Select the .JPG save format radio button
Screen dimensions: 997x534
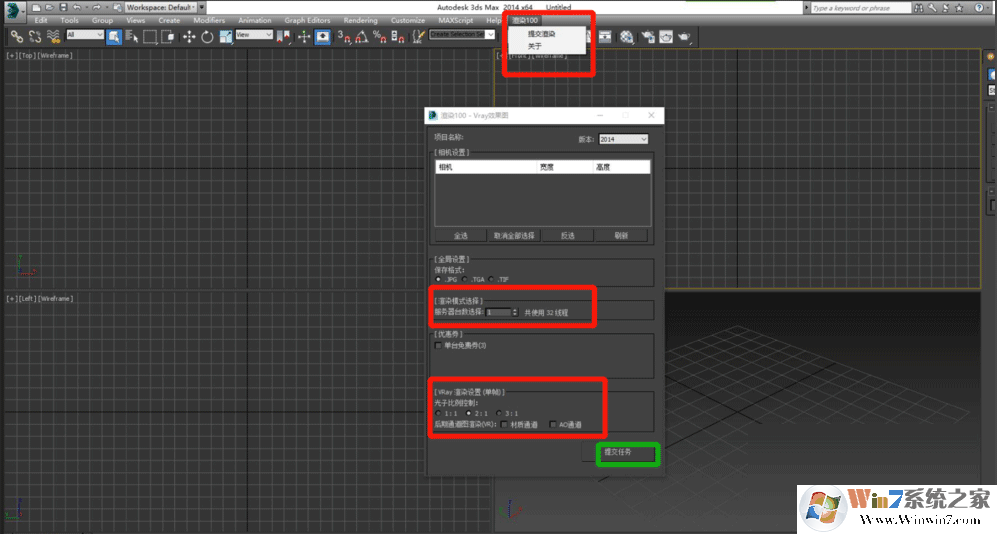pos(438,279)
